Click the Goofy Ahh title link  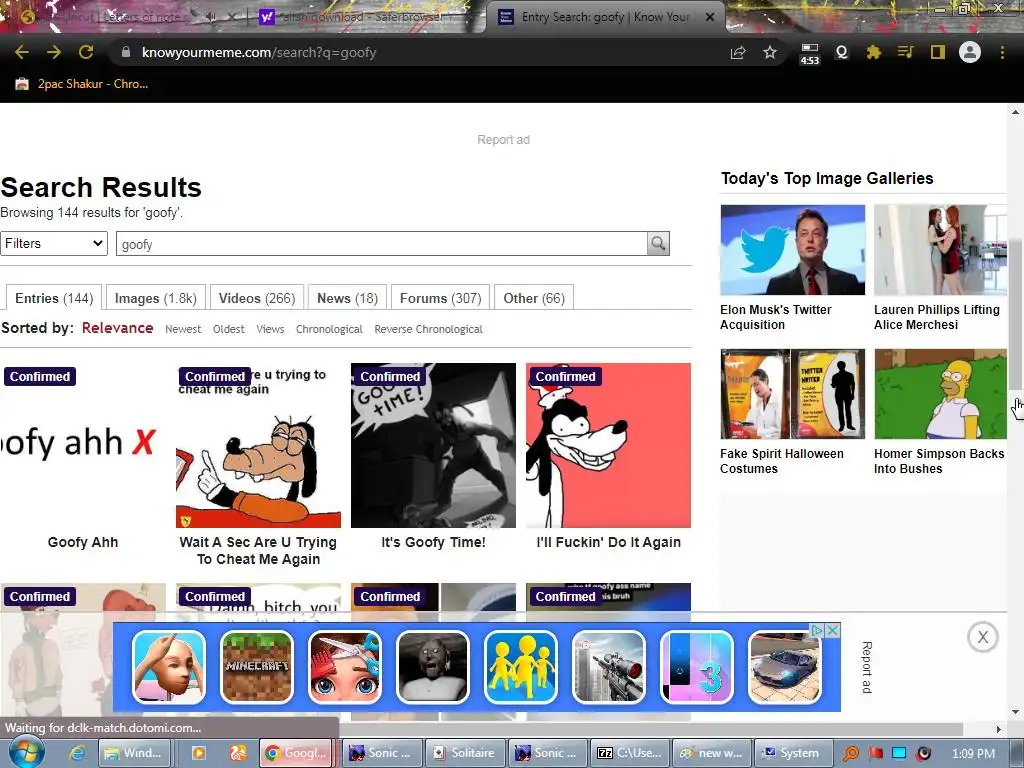coord(83,542)
